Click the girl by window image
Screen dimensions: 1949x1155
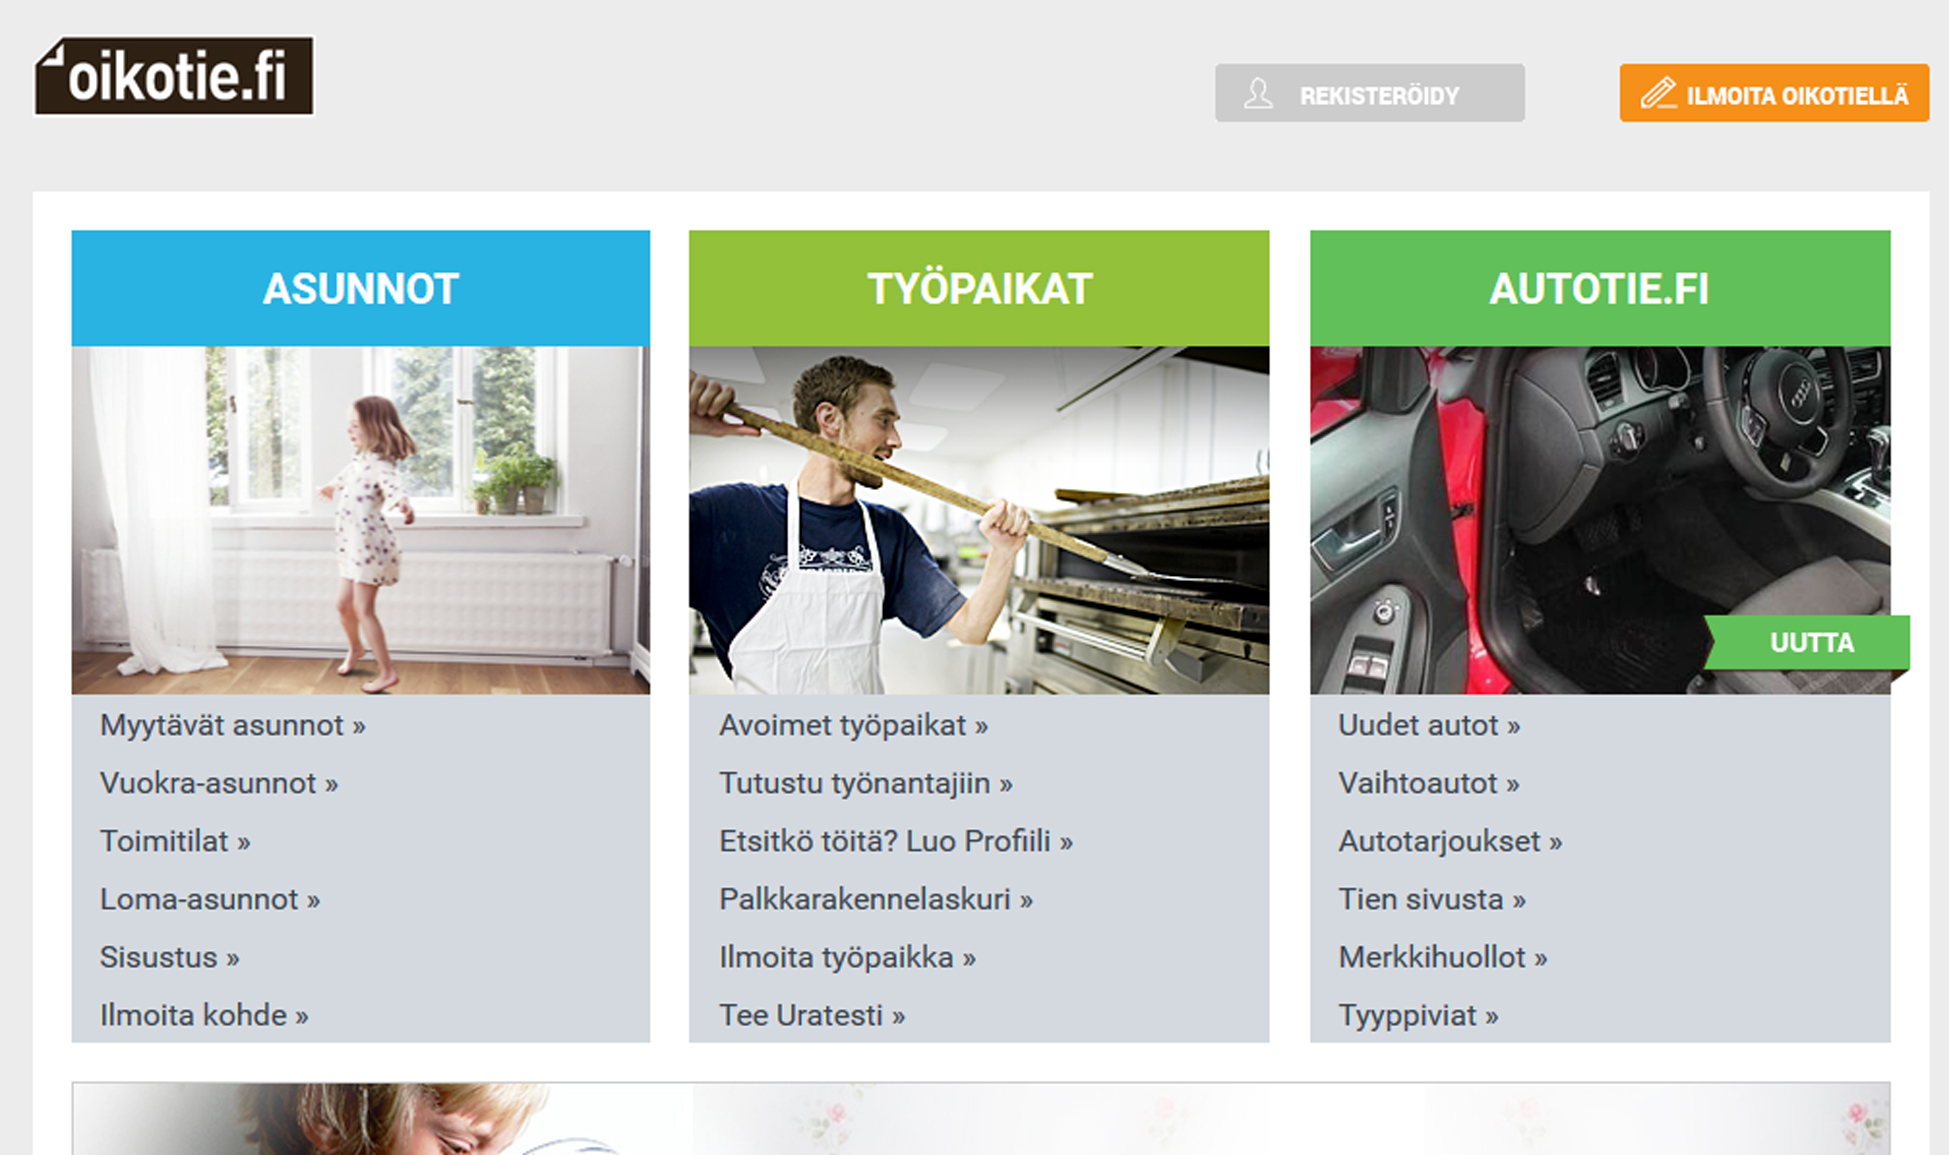tap(361, 520)
